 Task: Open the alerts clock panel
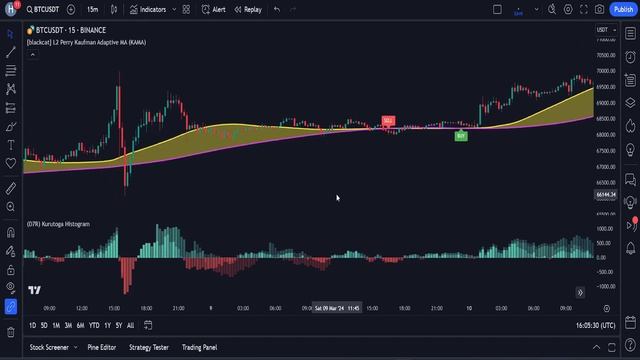point(630,57)
